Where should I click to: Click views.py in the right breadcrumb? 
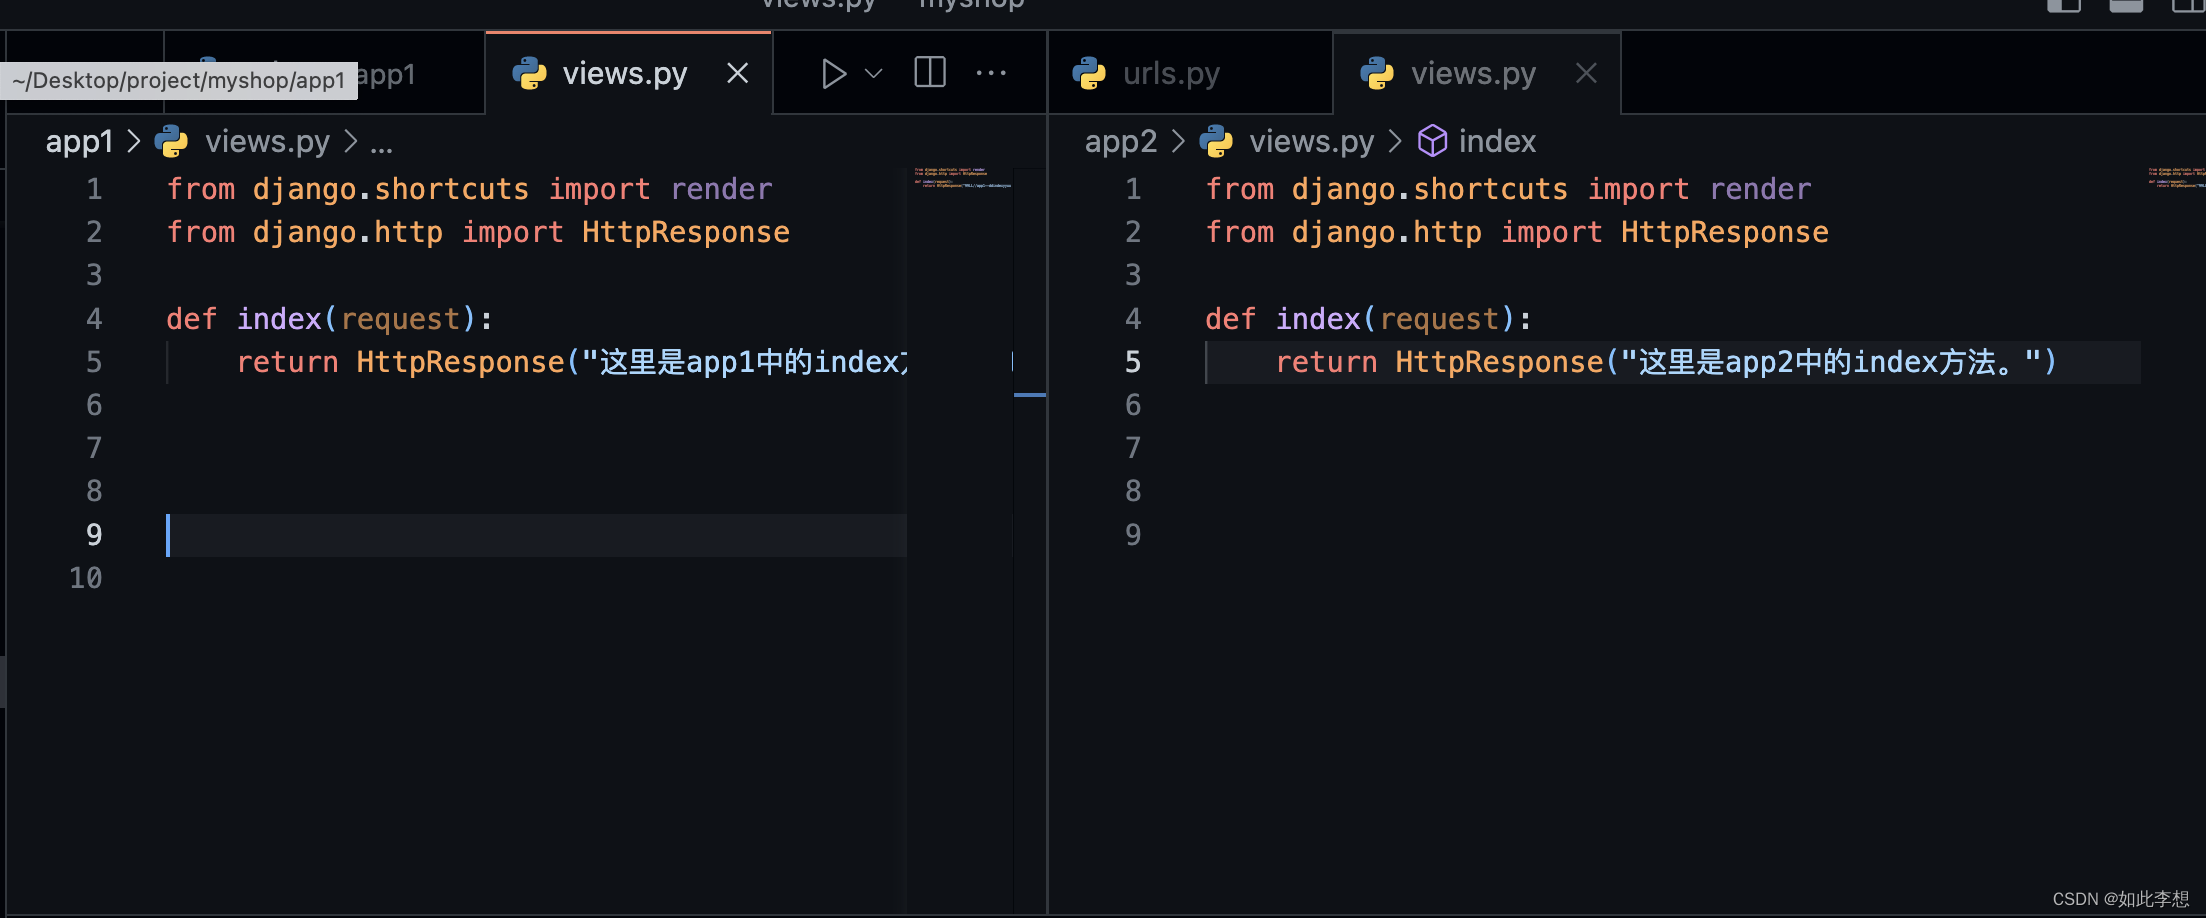tap(1312, 142)
